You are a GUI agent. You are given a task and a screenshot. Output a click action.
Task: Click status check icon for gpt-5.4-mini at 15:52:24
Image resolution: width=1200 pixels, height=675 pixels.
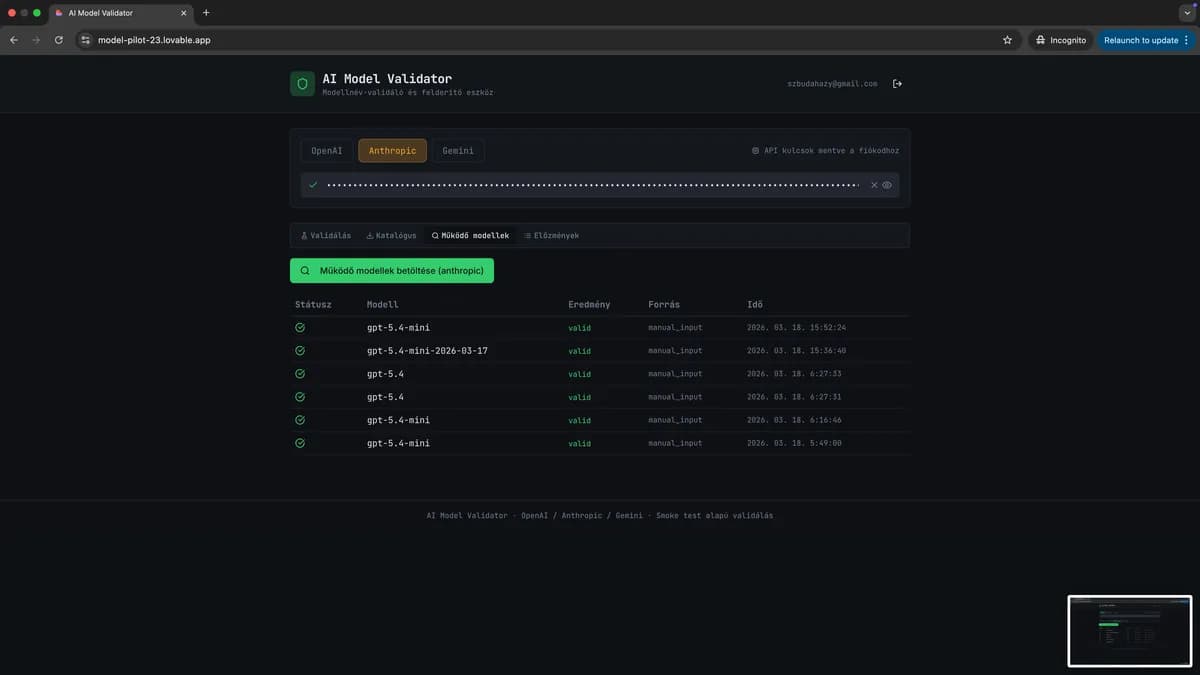point(300,328)
